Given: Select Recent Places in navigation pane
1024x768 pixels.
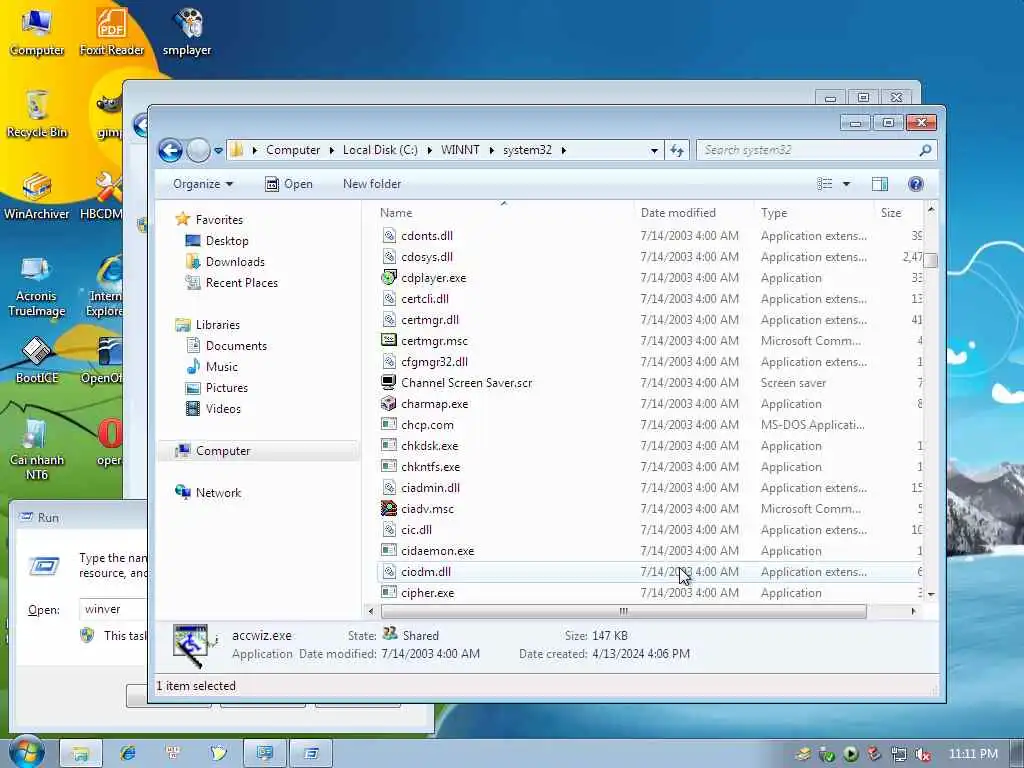Looking at the screenshot, I should click(232, 282).
